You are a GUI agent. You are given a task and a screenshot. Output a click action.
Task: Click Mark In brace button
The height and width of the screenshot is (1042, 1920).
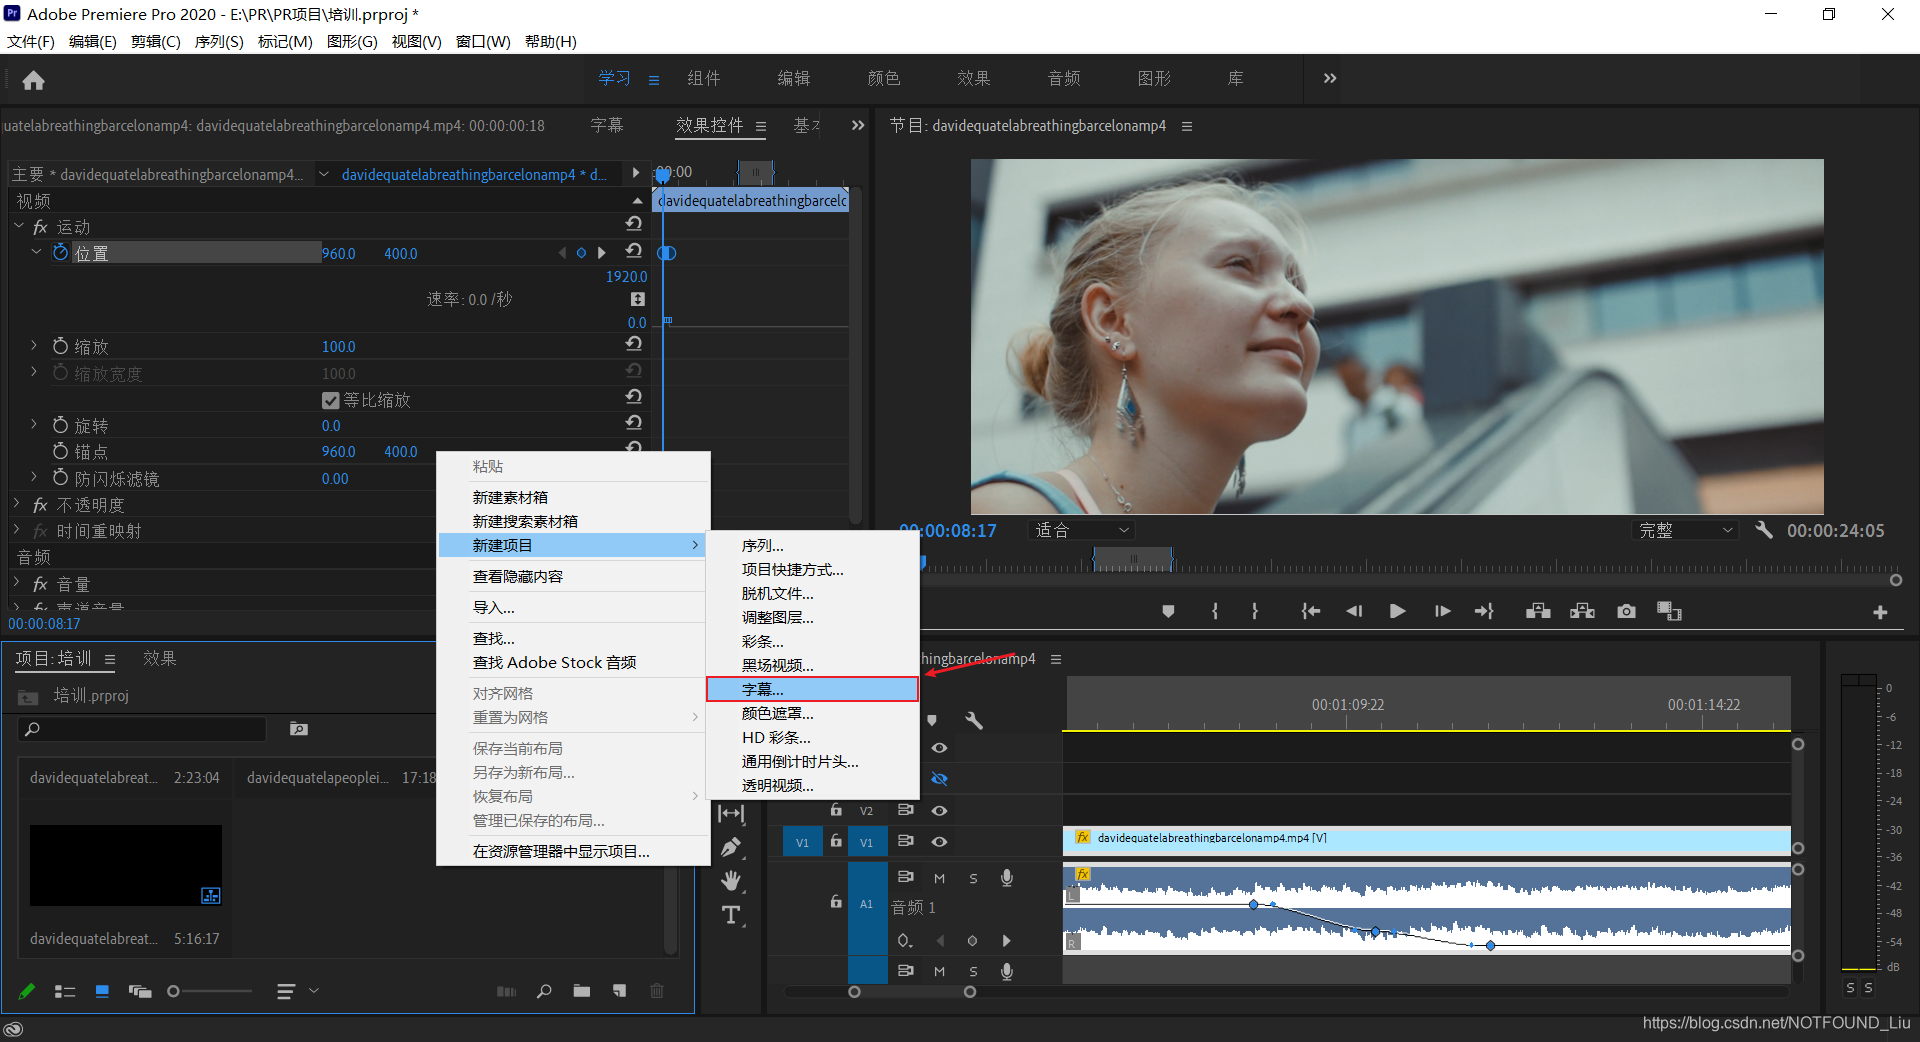click(1215, 611)
